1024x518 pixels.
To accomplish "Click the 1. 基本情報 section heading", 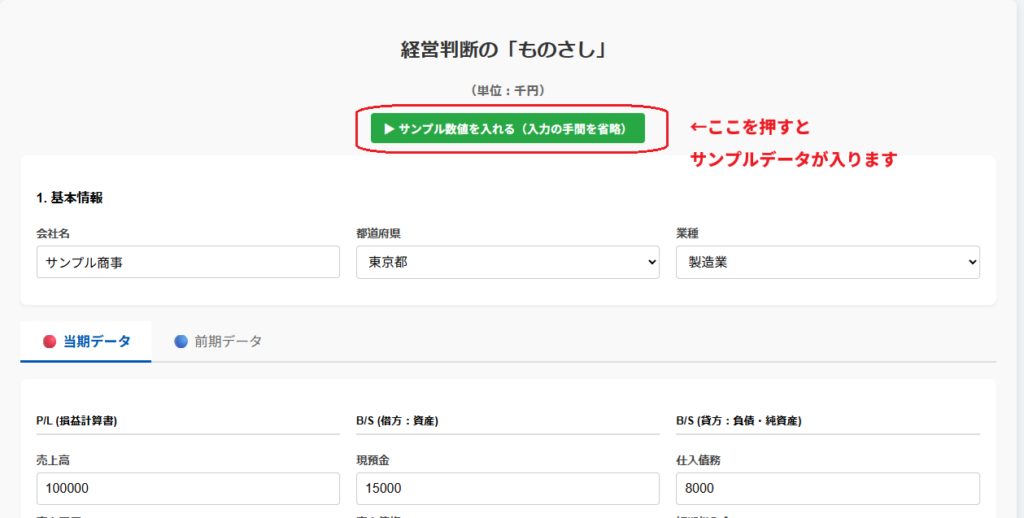I will coord(69,197).
